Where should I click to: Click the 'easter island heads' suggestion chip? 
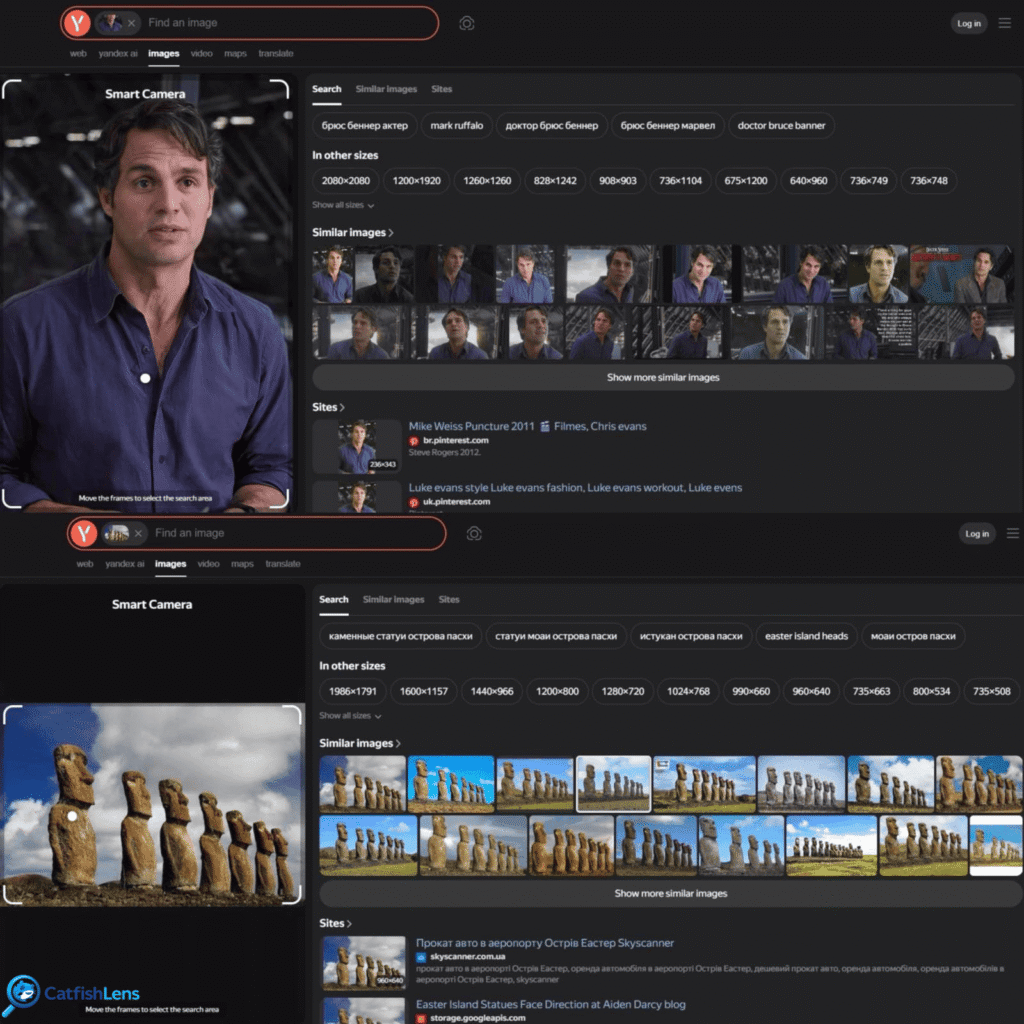(807, 636)
